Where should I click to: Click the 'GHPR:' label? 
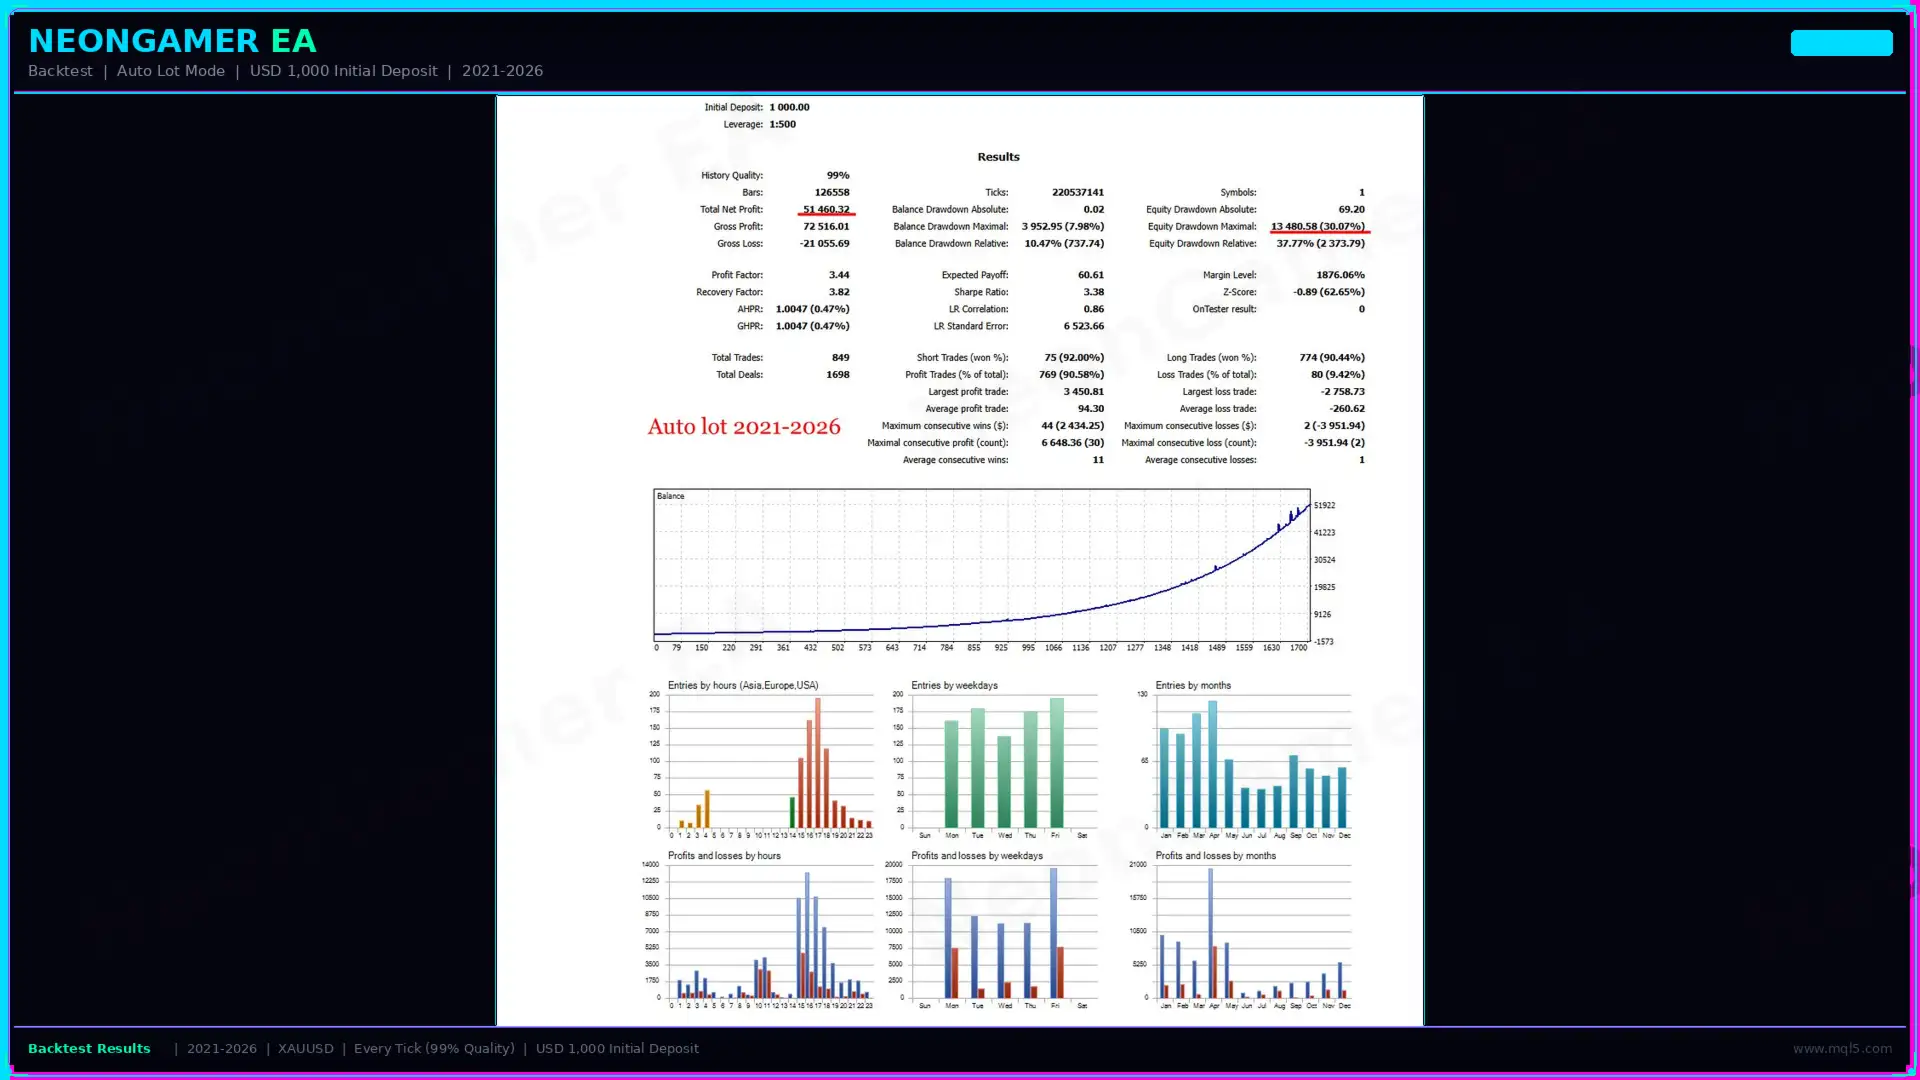pyautogui.click(x=750, y=326)
